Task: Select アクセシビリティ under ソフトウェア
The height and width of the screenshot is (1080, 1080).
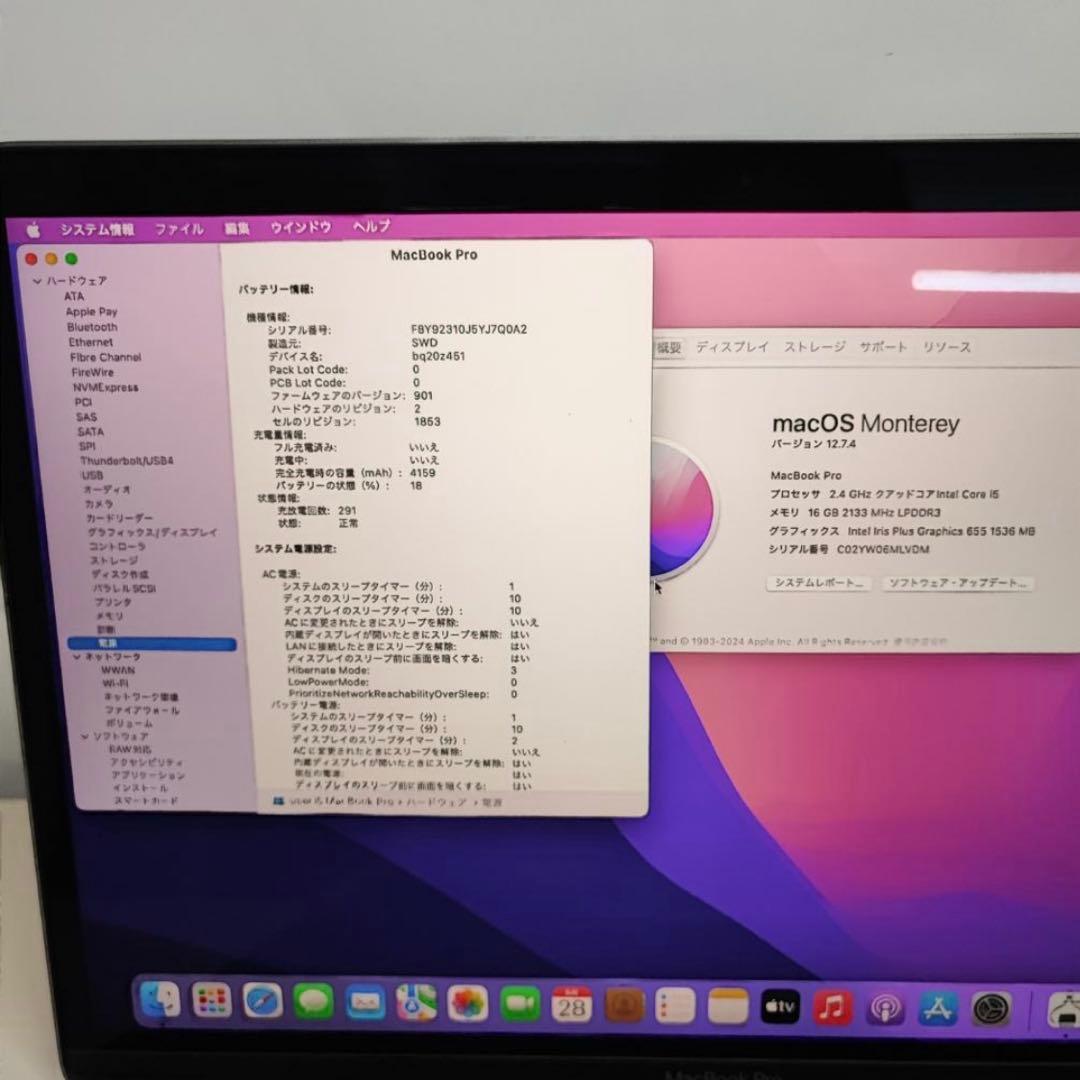Action: pos(147,762)
